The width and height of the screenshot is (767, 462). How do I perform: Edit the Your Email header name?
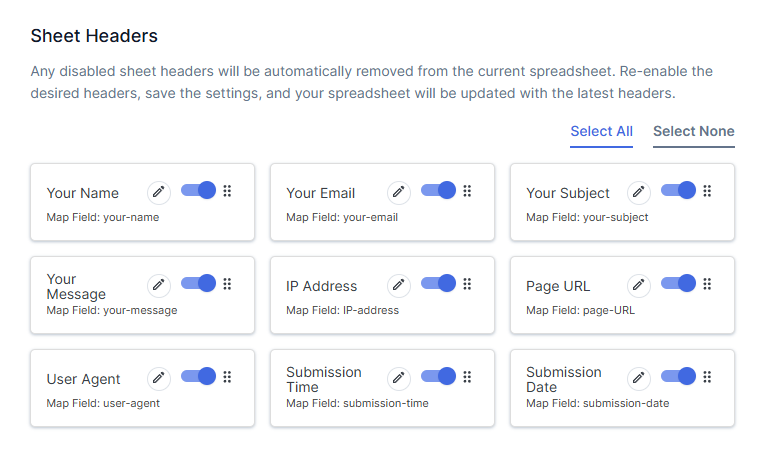point(398,192)
